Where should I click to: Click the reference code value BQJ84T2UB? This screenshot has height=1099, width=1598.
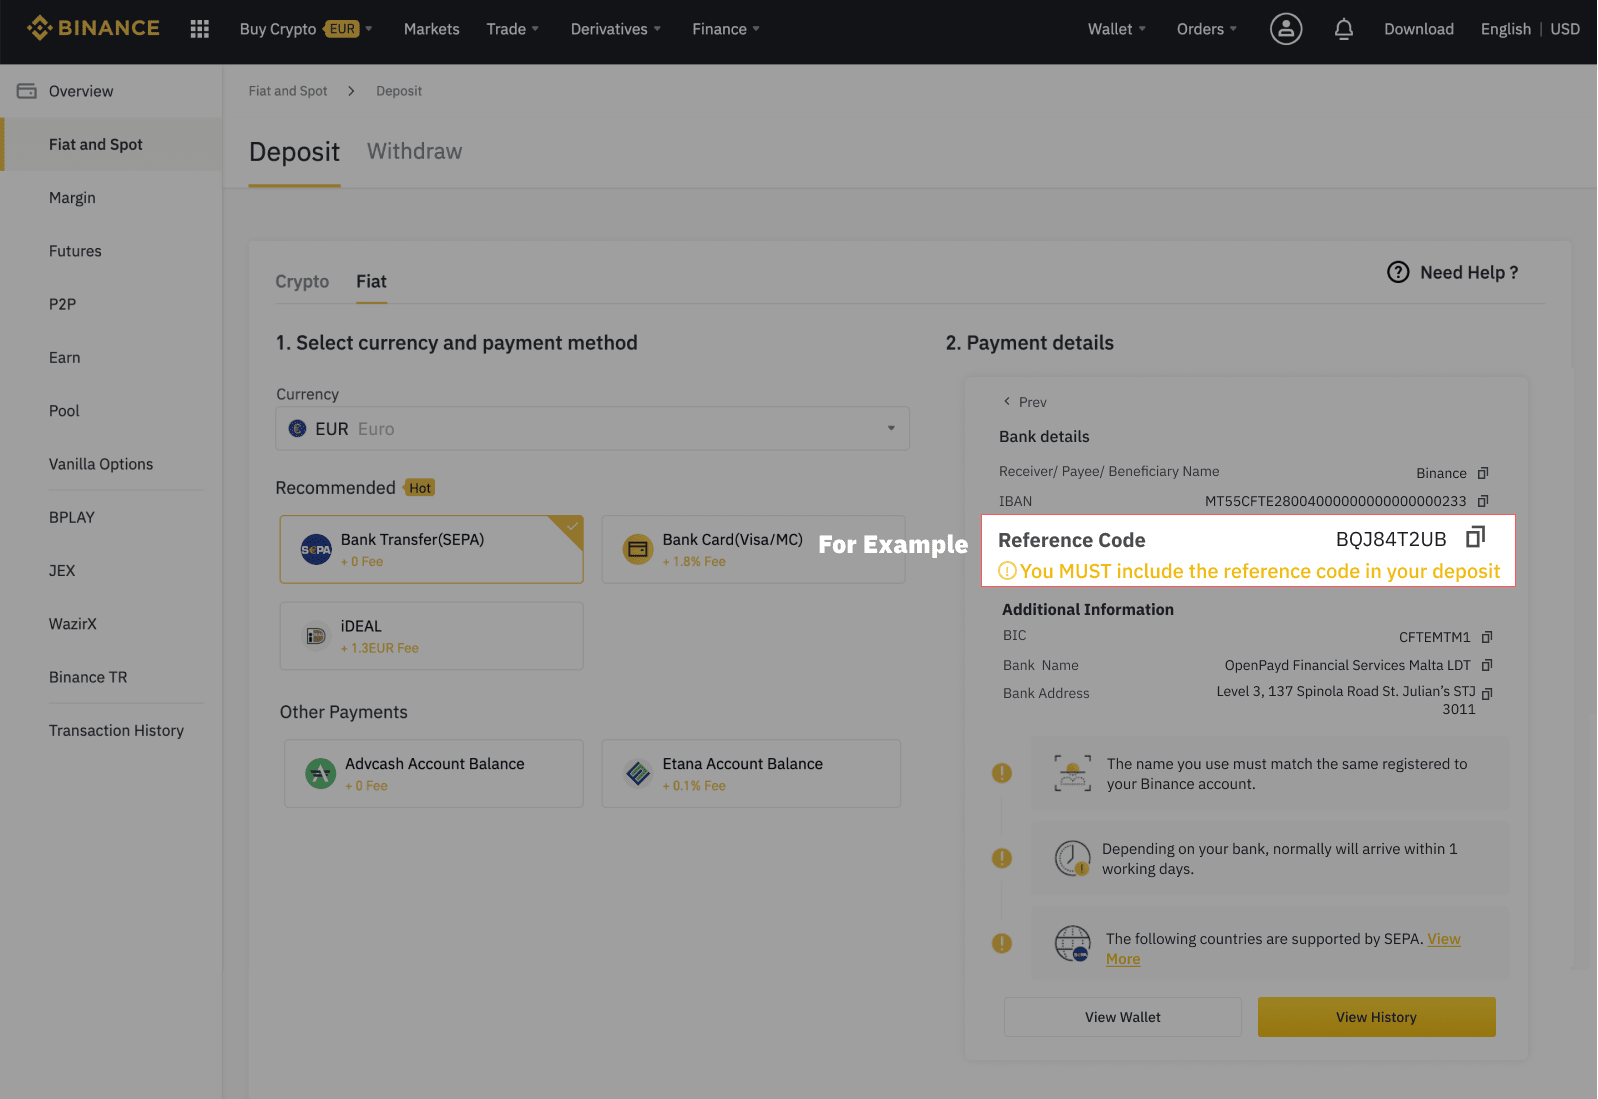pyautogui.click(x=1391, y=539)
